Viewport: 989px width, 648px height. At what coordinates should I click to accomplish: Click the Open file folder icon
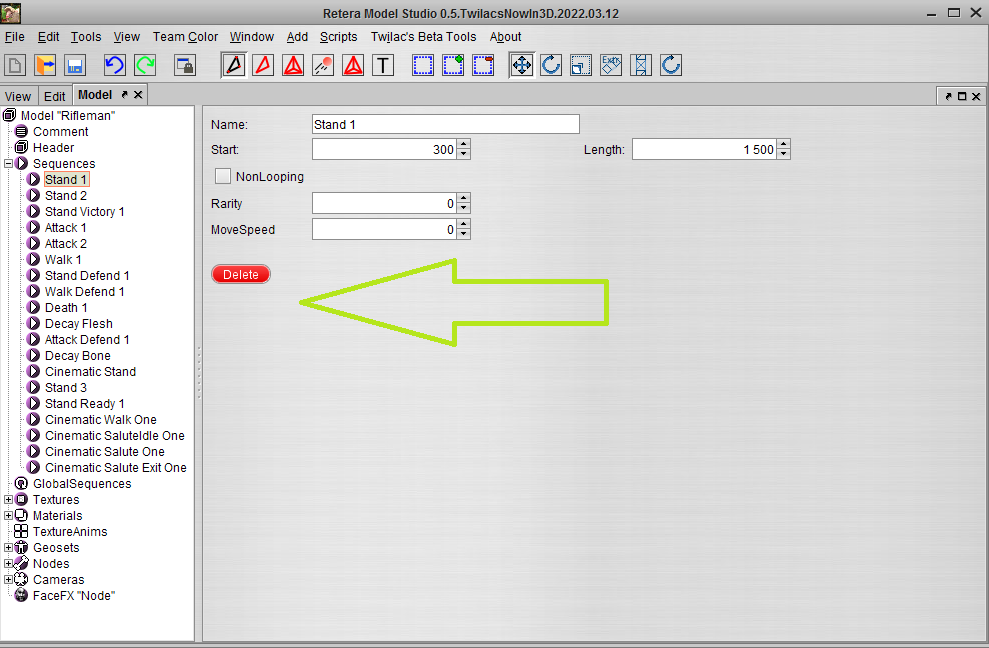[45, 65]
